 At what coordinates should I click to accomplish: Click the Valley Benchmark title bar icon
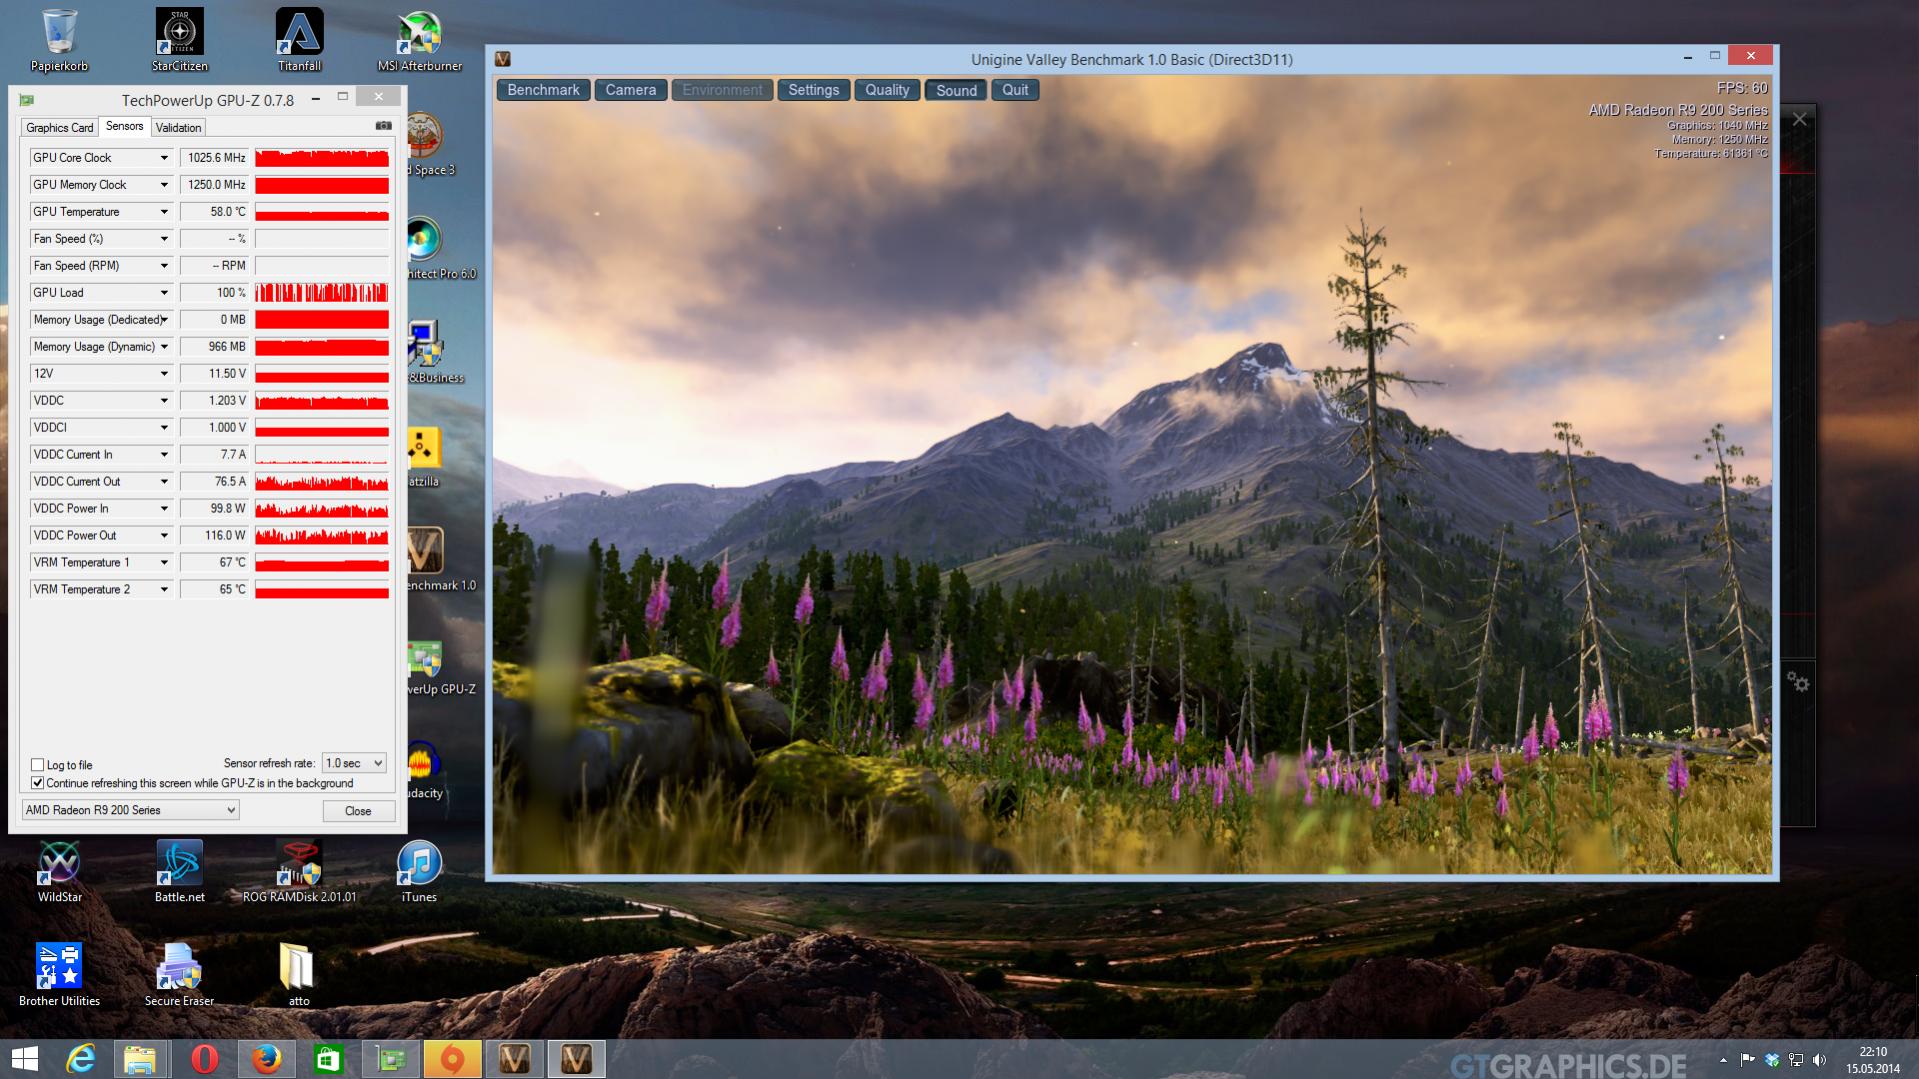pyautogui.click(x=503, y=59)
